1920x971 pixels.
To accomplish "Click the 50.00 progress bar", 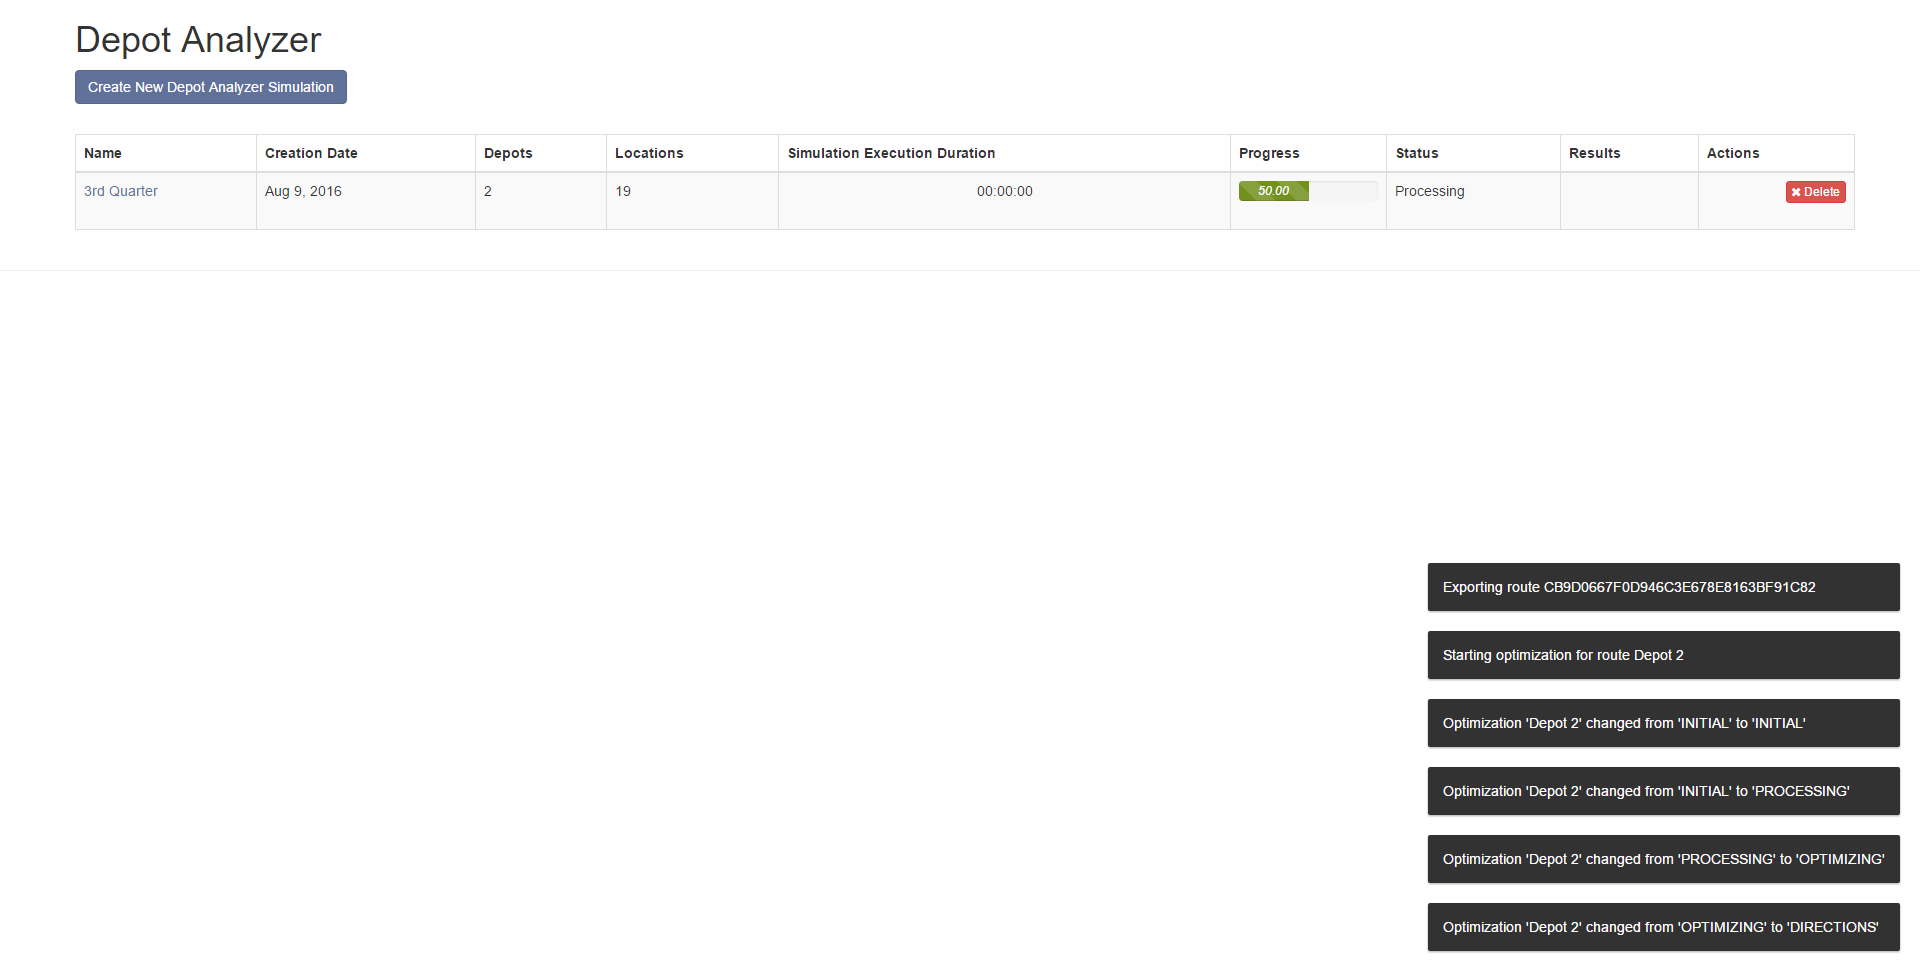I will click(x=1273, y=190).
